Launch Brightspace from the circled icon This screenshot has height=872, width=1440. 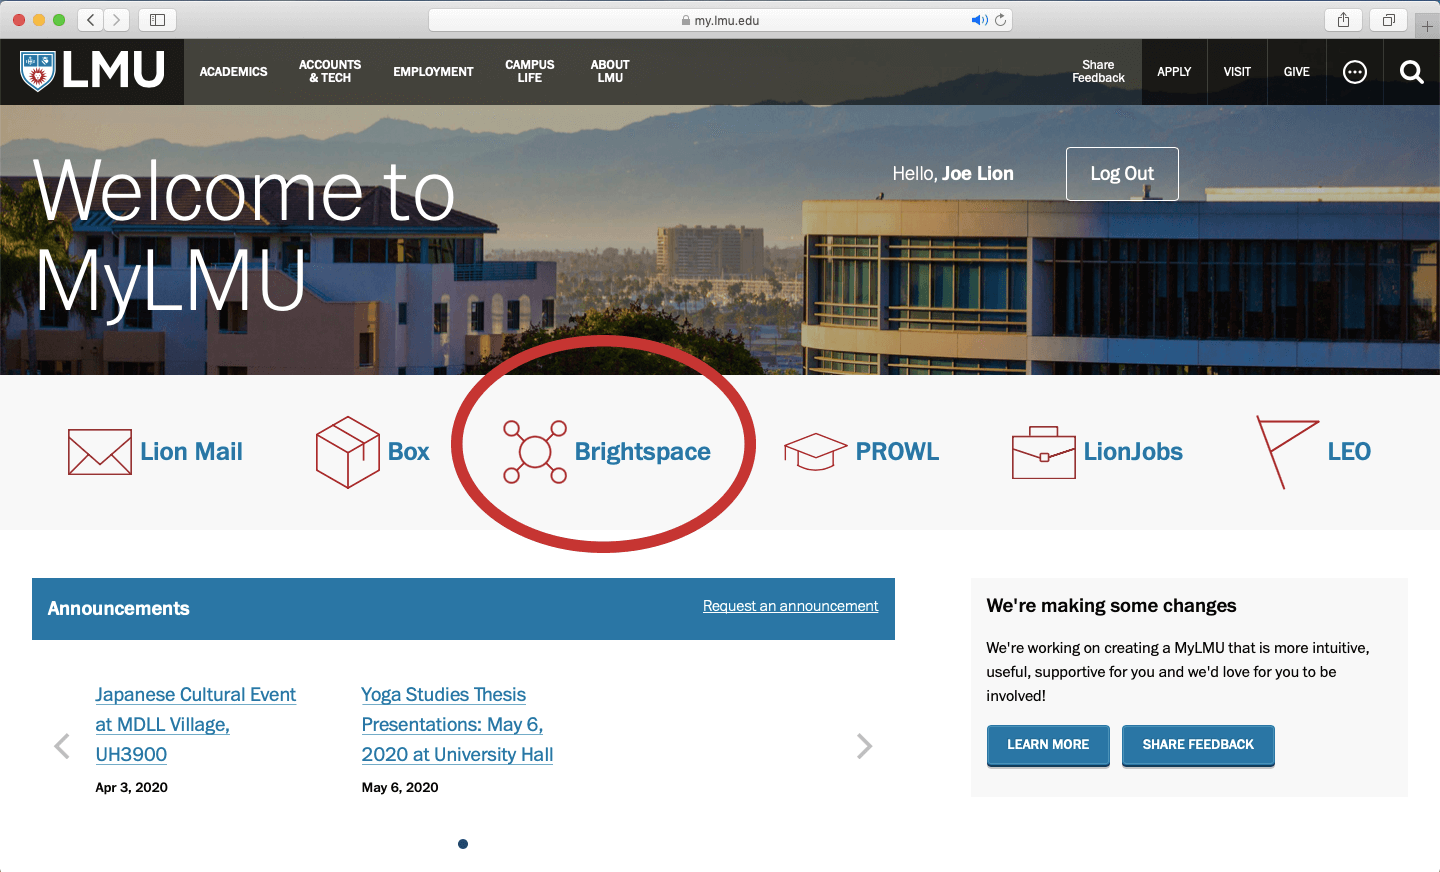602,451
